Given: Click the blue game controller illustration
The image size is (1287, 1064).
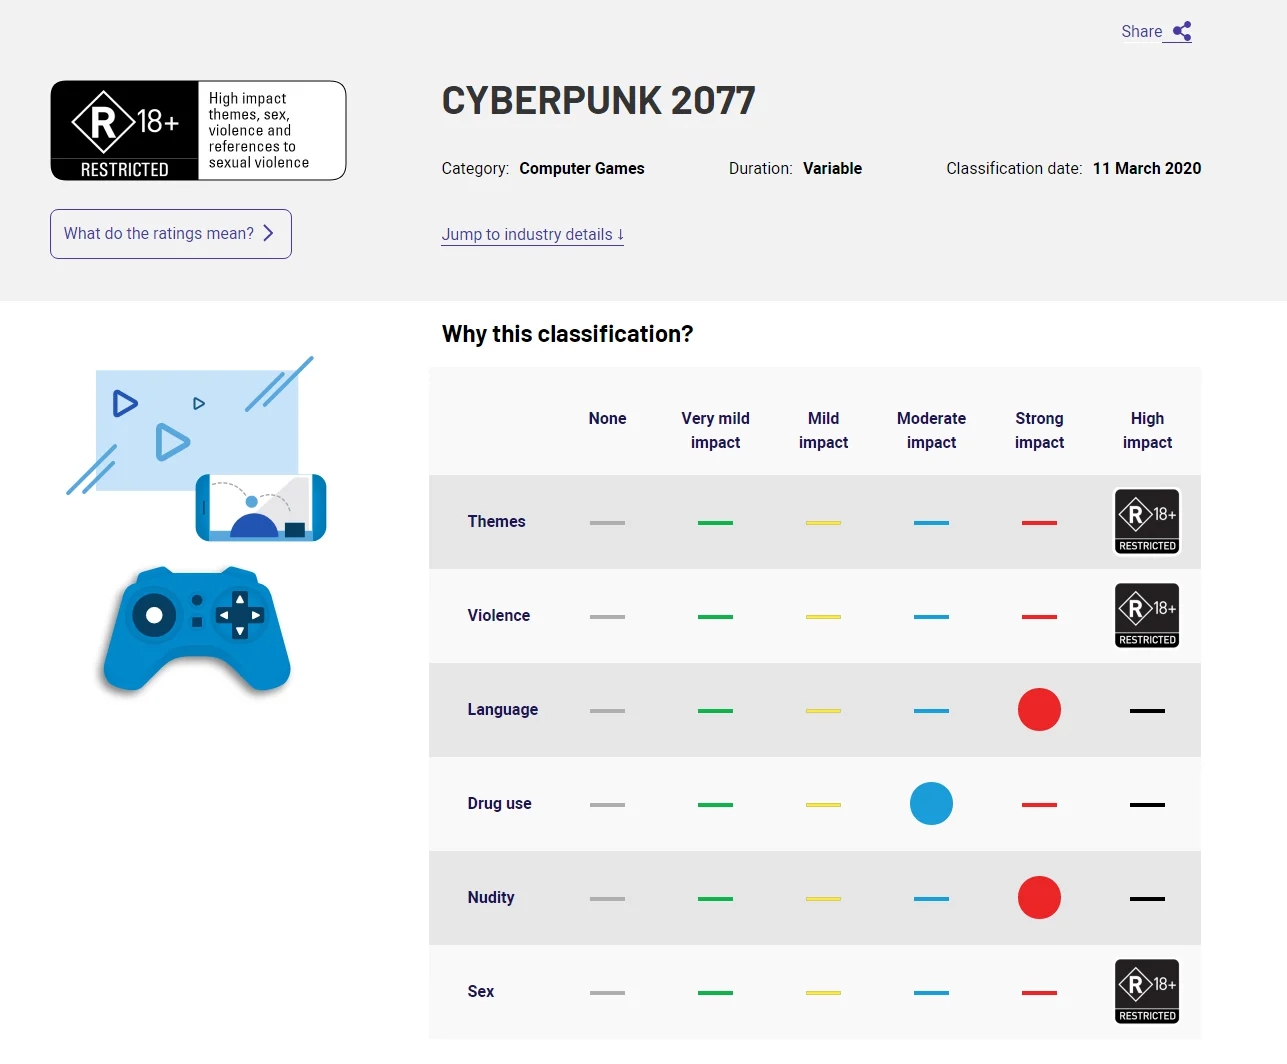Looking at the screenshot, I should (197, 629).
